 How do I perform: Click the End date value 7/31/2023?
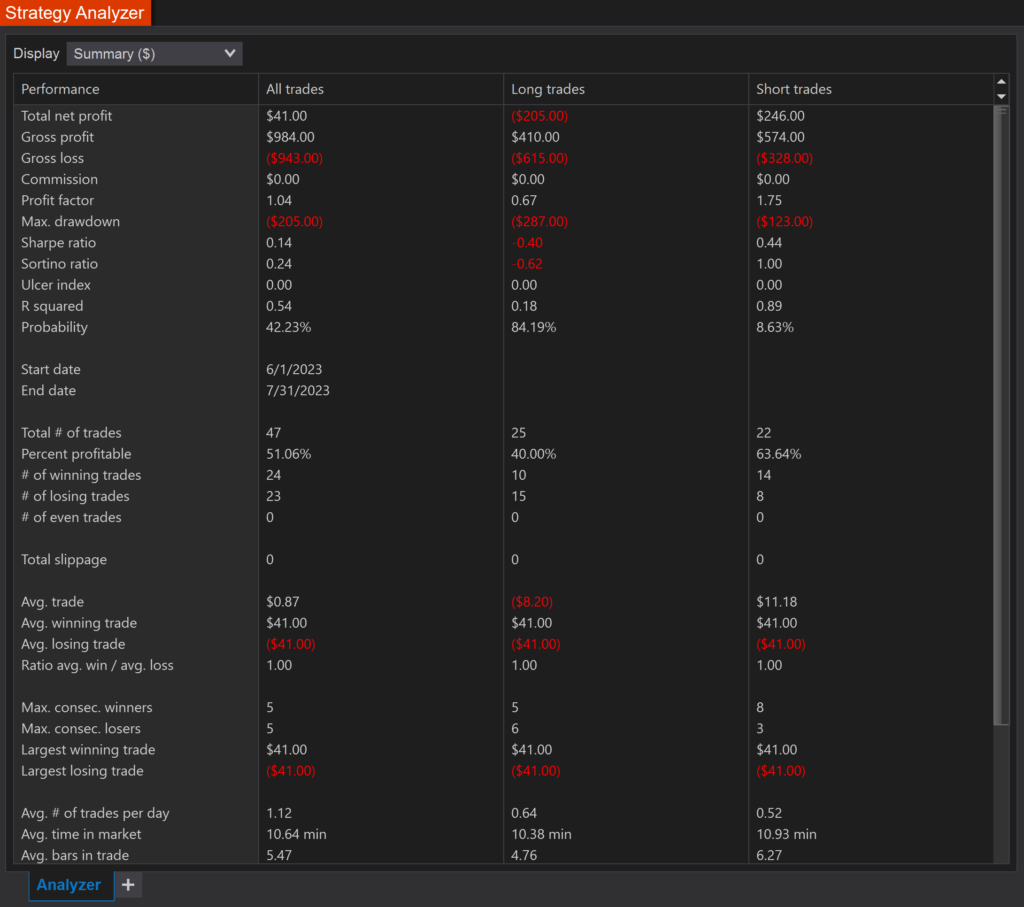(298, 390)
